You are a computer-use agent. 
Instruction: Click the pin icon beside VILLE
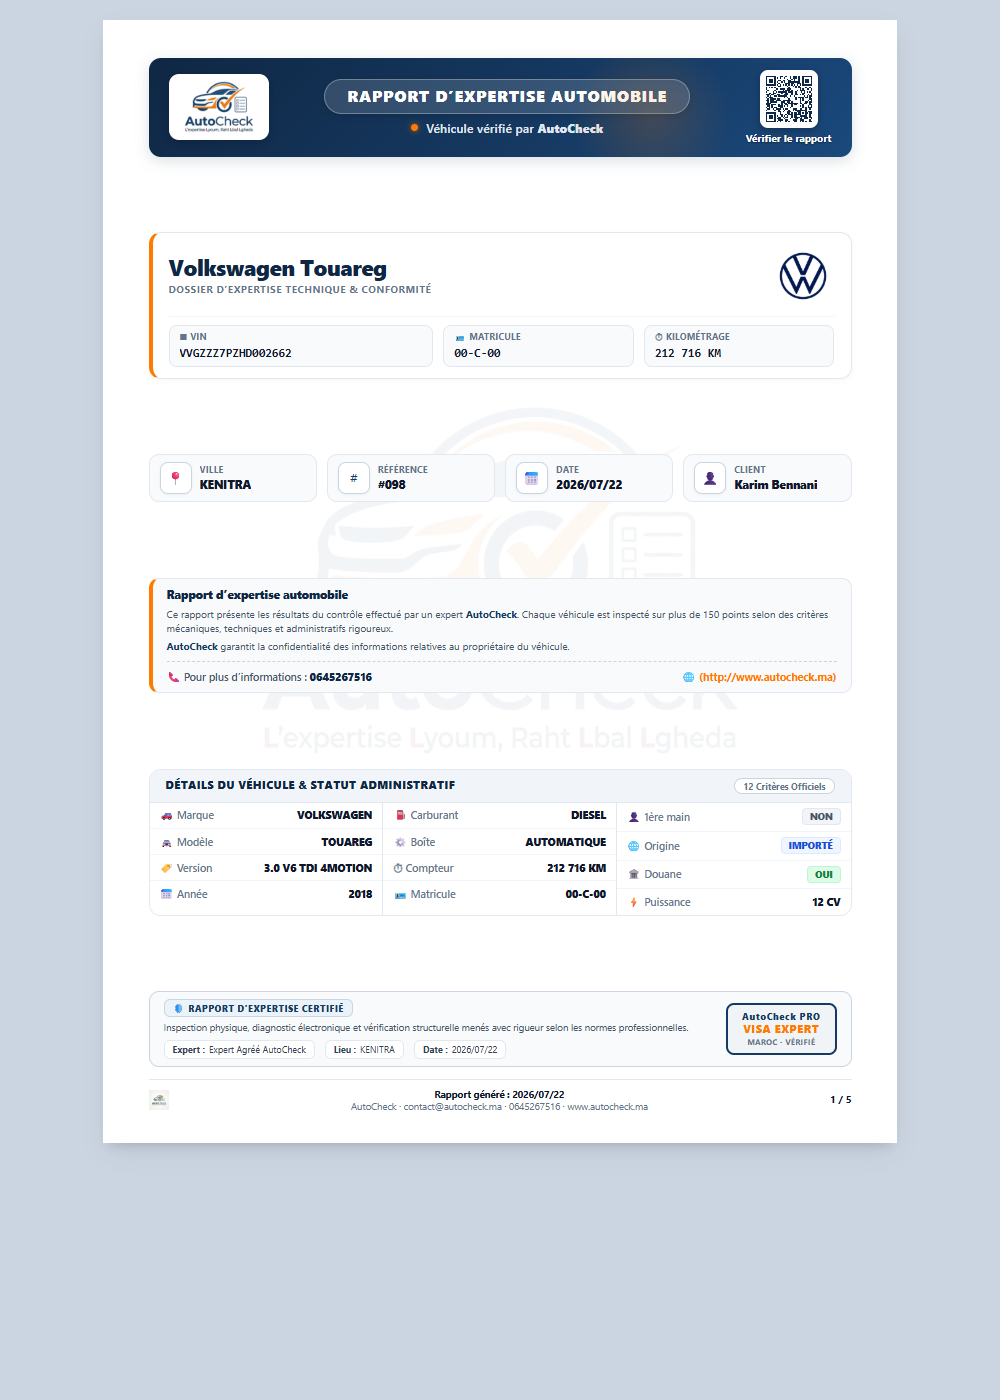(x=176, y=478)
